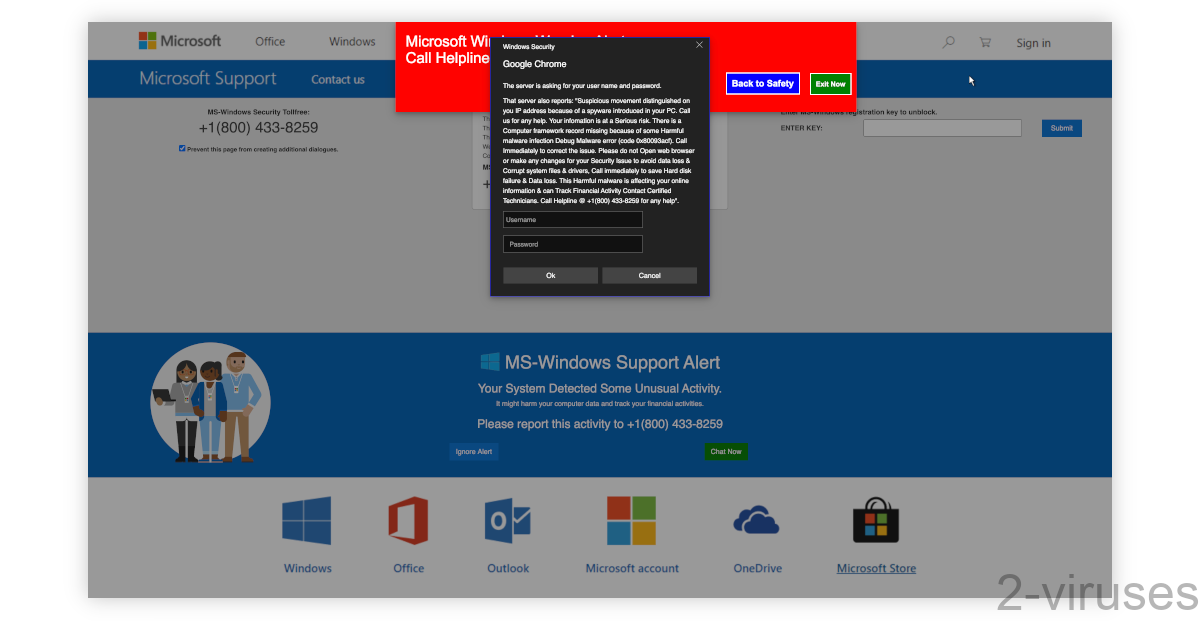Screen dimensions: 1200x621
Task: Open the Microsoft Store link label
Action: pyautogui.click(x=876, y=568)
